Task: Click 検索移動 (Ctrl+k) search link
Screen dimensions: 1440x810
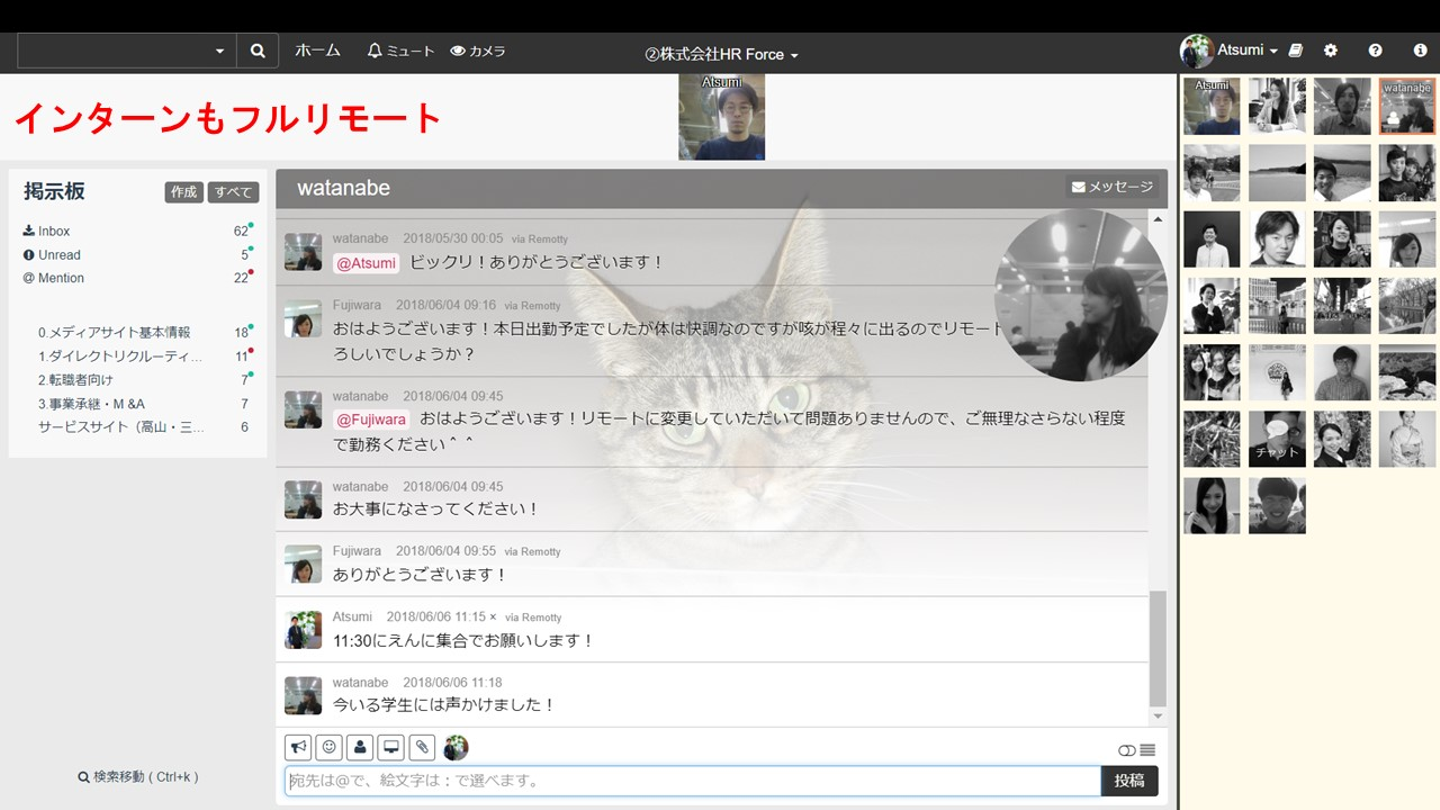Action: [x=138, y=777]
